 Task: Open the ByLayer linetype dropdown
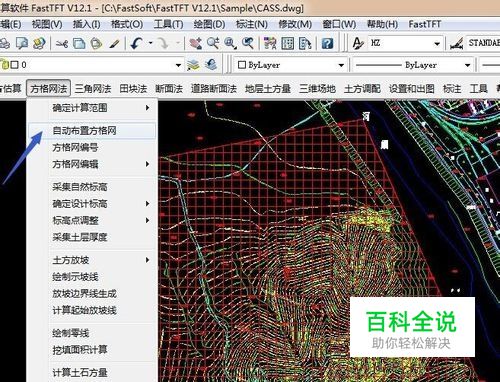coord(467,65)
